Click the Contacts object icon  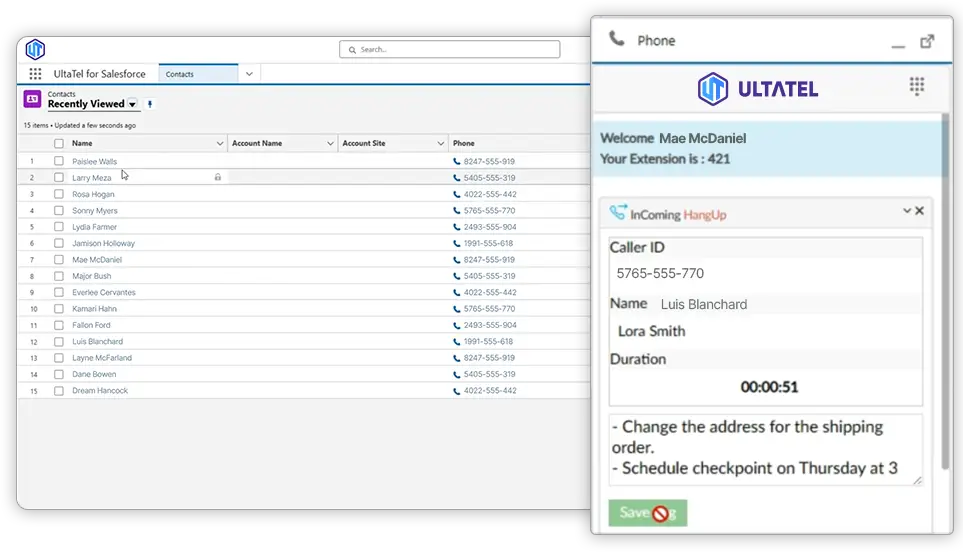pyautogui.click(x=32, y=99)
